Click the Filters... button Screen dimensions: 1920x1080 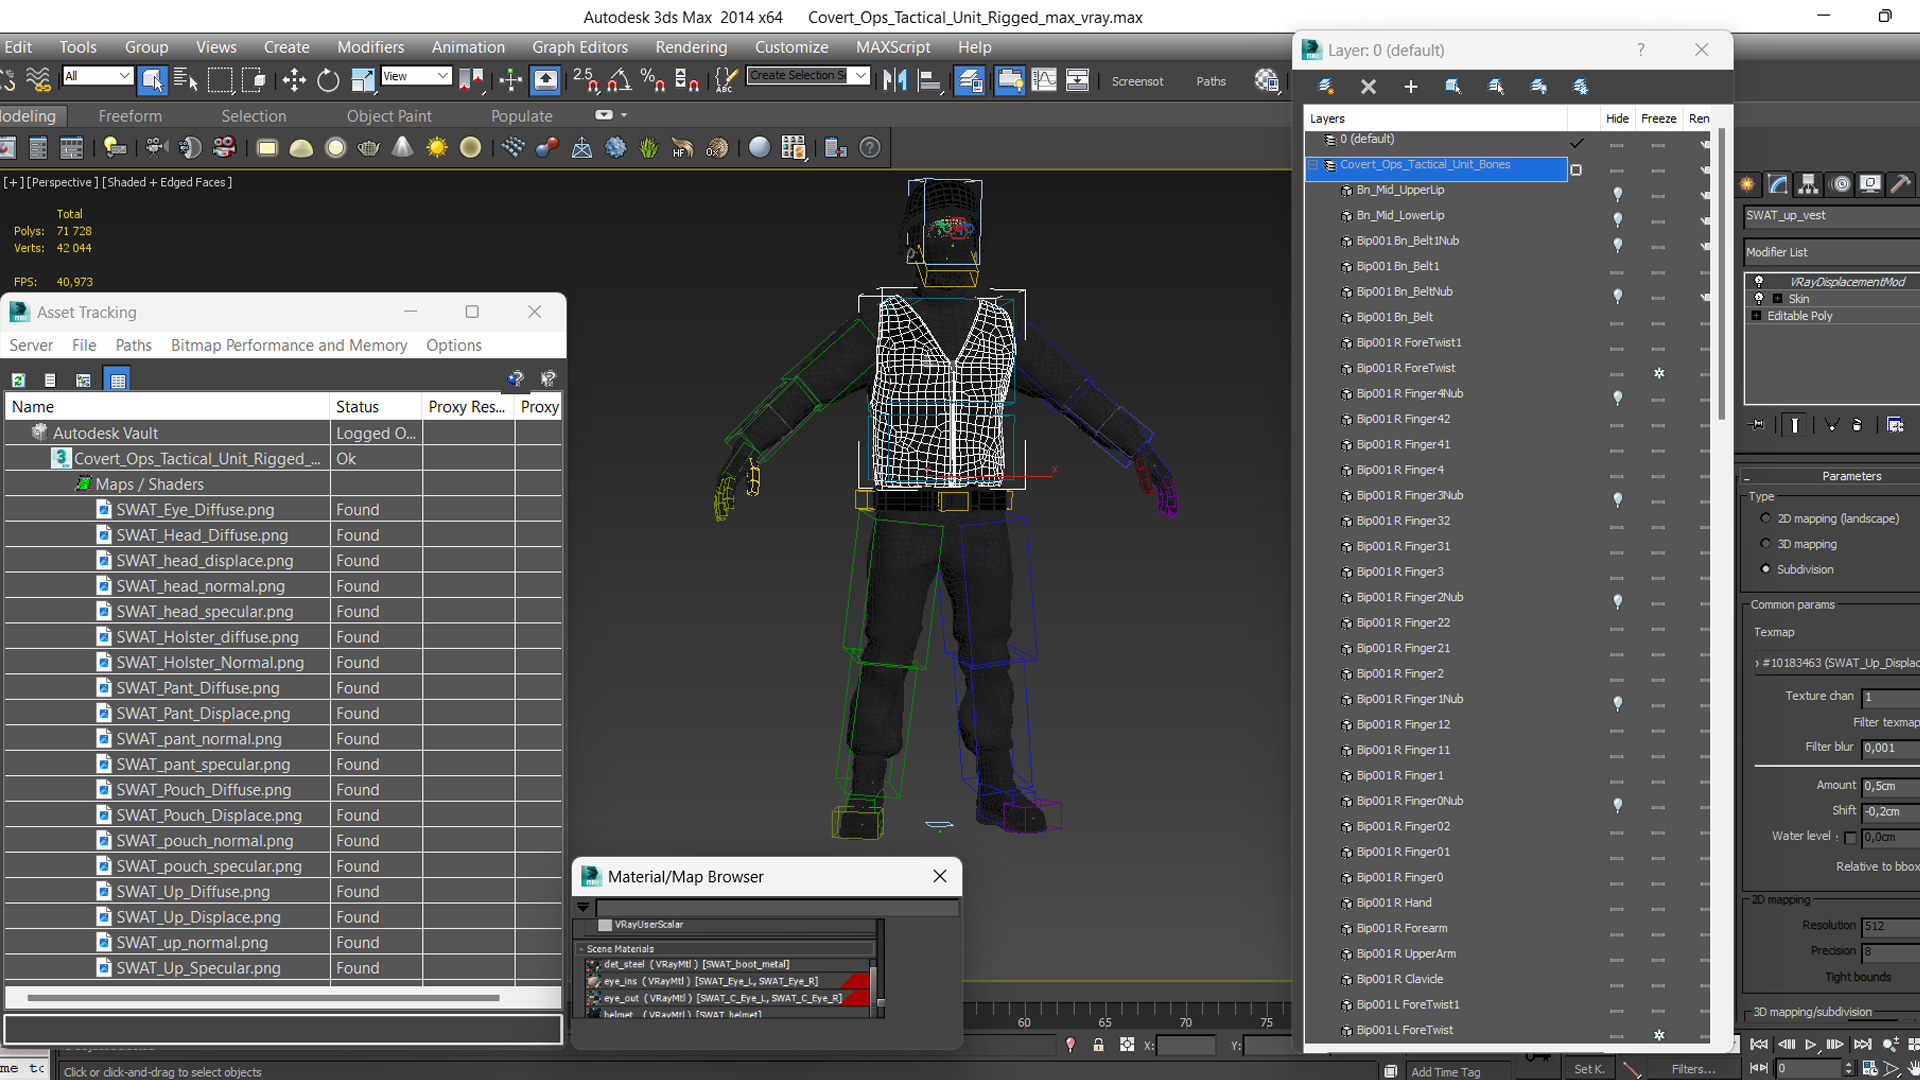1693,1069
